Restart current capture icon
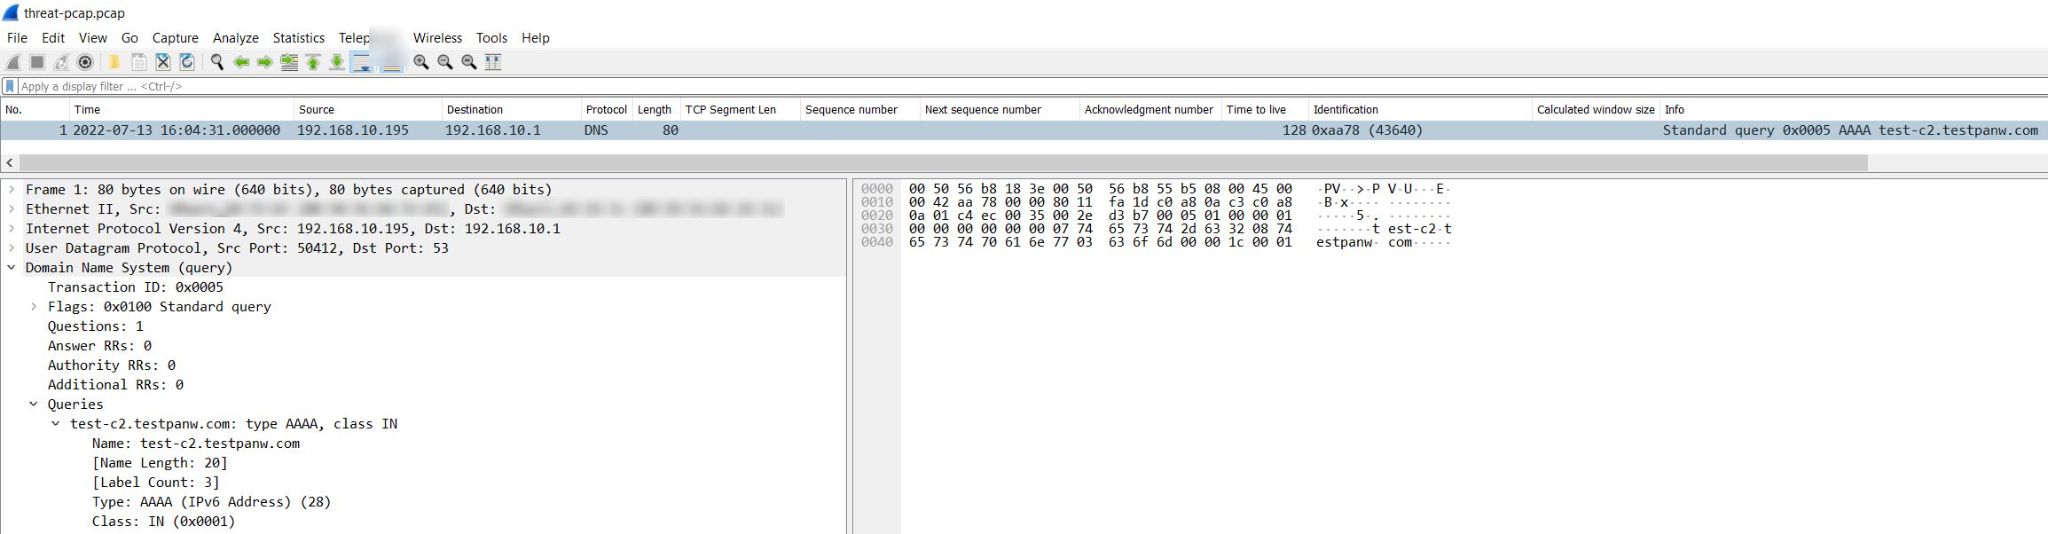 [61, 62]
